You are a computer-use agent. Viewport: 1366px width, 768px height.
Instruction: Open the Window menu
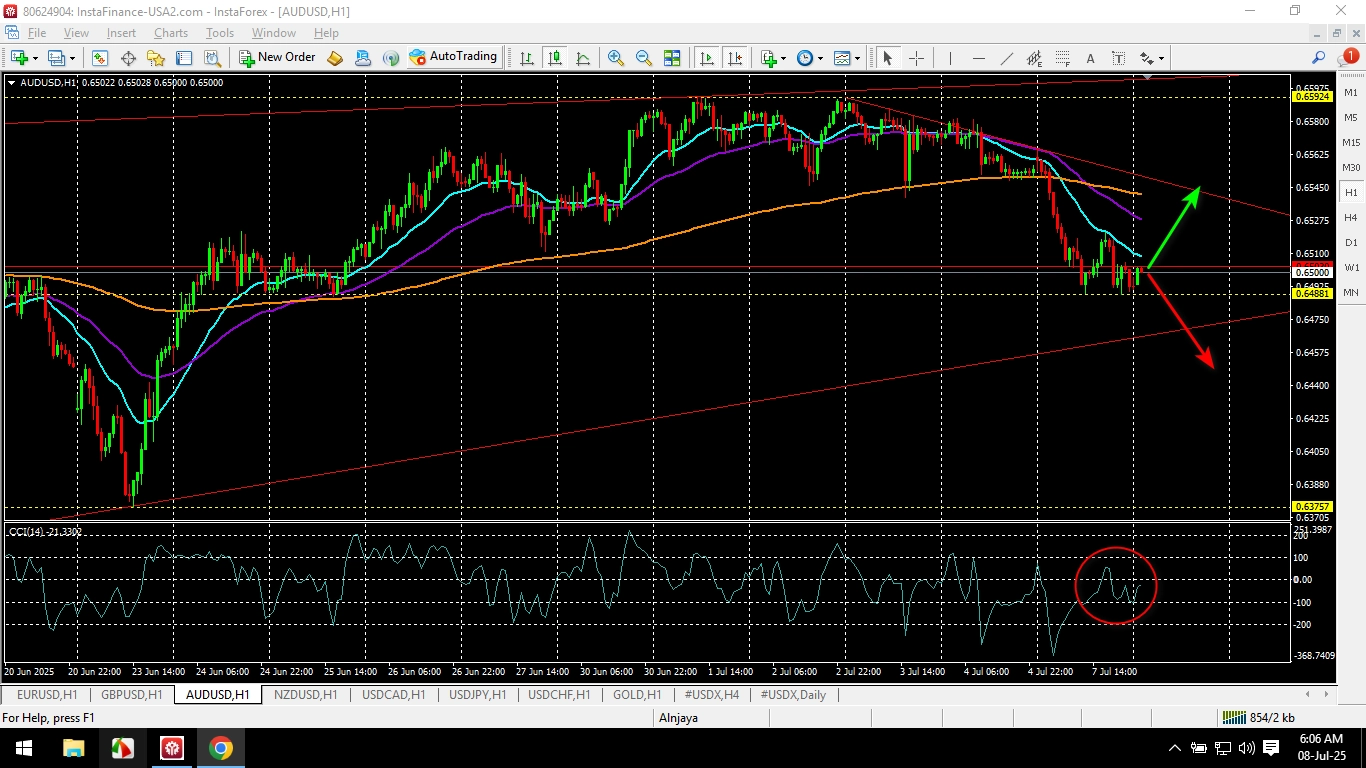click(x=273, y=33)
